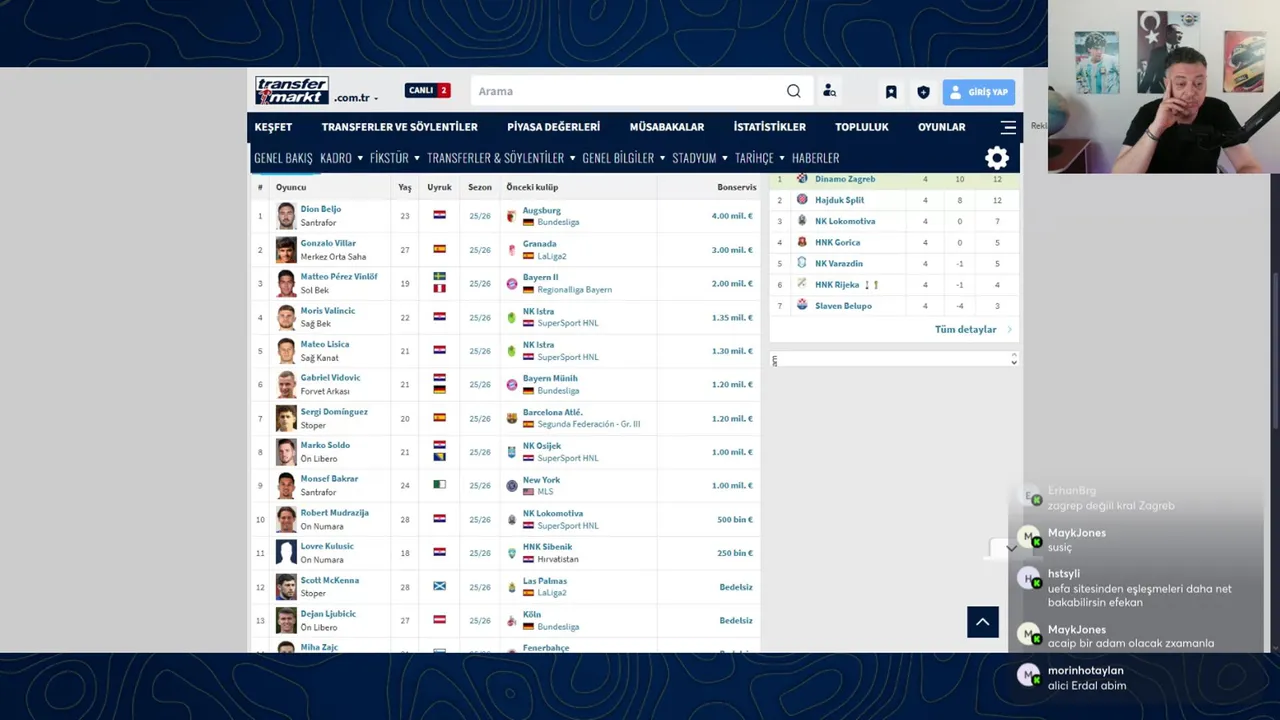Click Bayern Münih club link
The width and height of the screenshot is (1280, 720).
tap(550, 378)
